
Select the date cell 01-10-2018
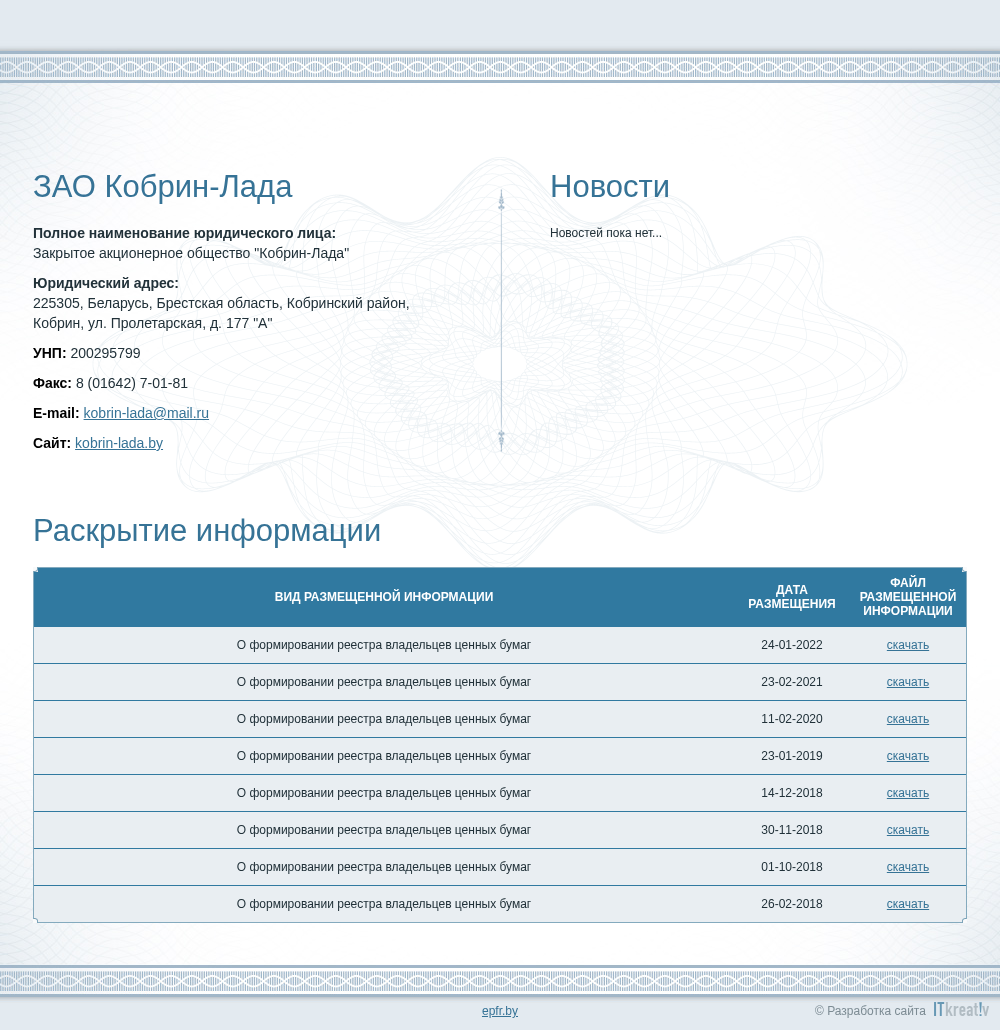tap(792, 867)
